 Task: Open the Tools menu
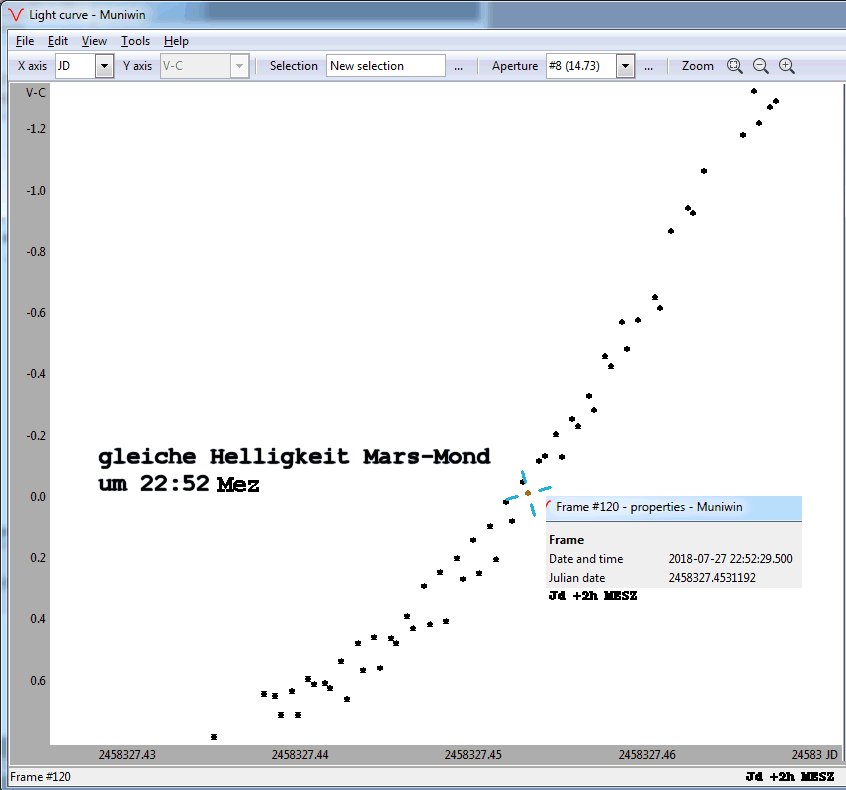tap(135, 41)
